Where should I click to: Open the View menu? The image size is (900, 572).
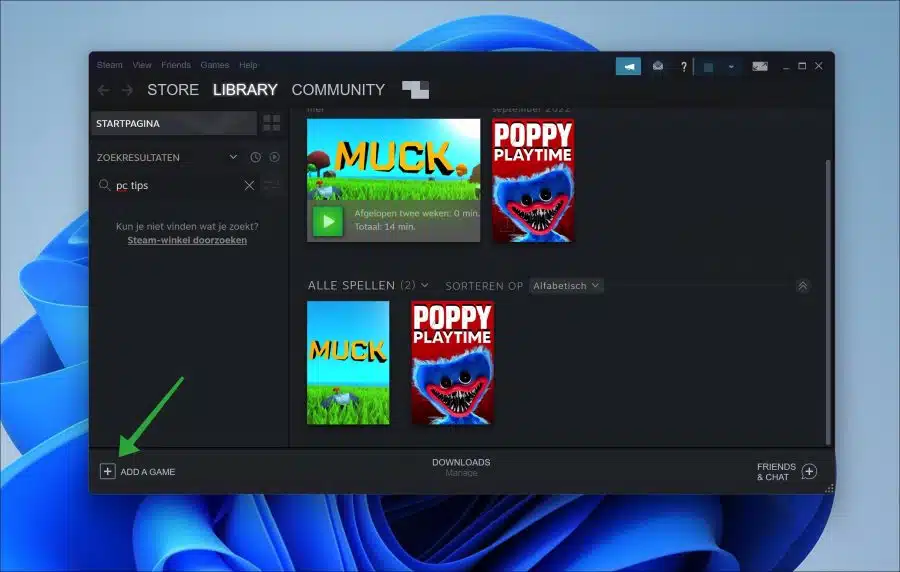[142, 65]
